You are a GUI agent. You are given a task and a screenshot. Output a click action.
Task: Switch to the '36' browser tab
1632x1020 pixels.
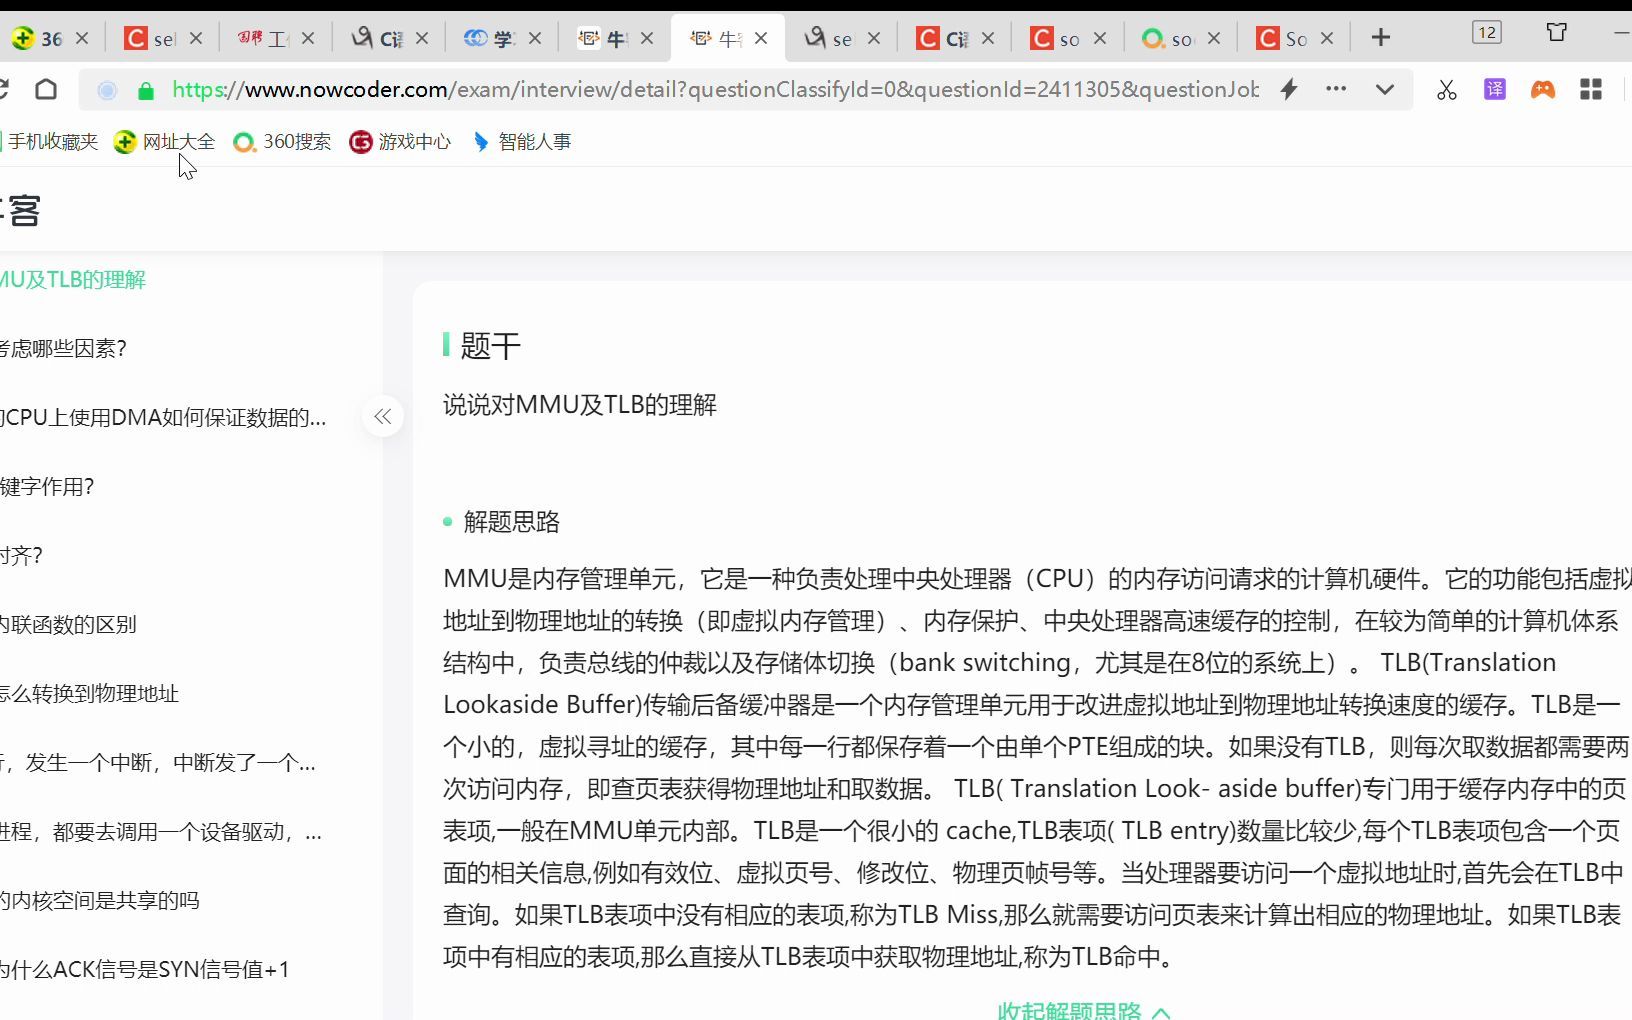pyautogui.click(x=40, y=38)
